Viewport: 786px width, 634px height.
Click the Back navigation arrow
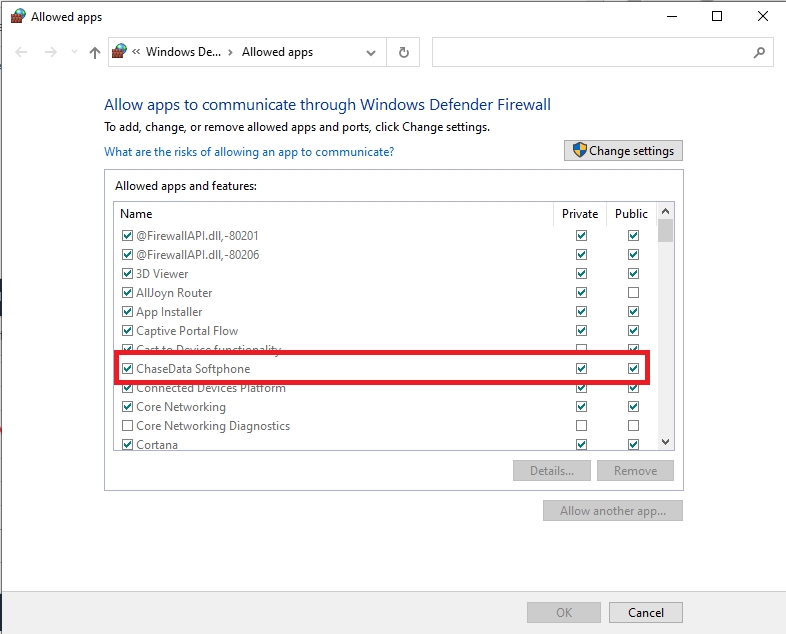pos(21,52)
